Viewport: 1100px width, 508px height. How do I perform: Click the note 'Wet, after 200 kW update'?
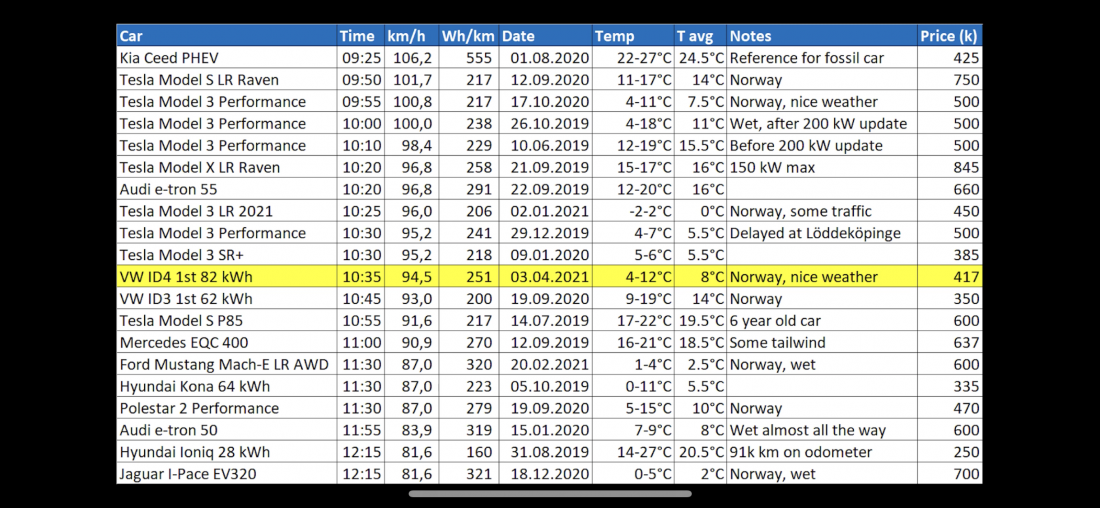819,124
